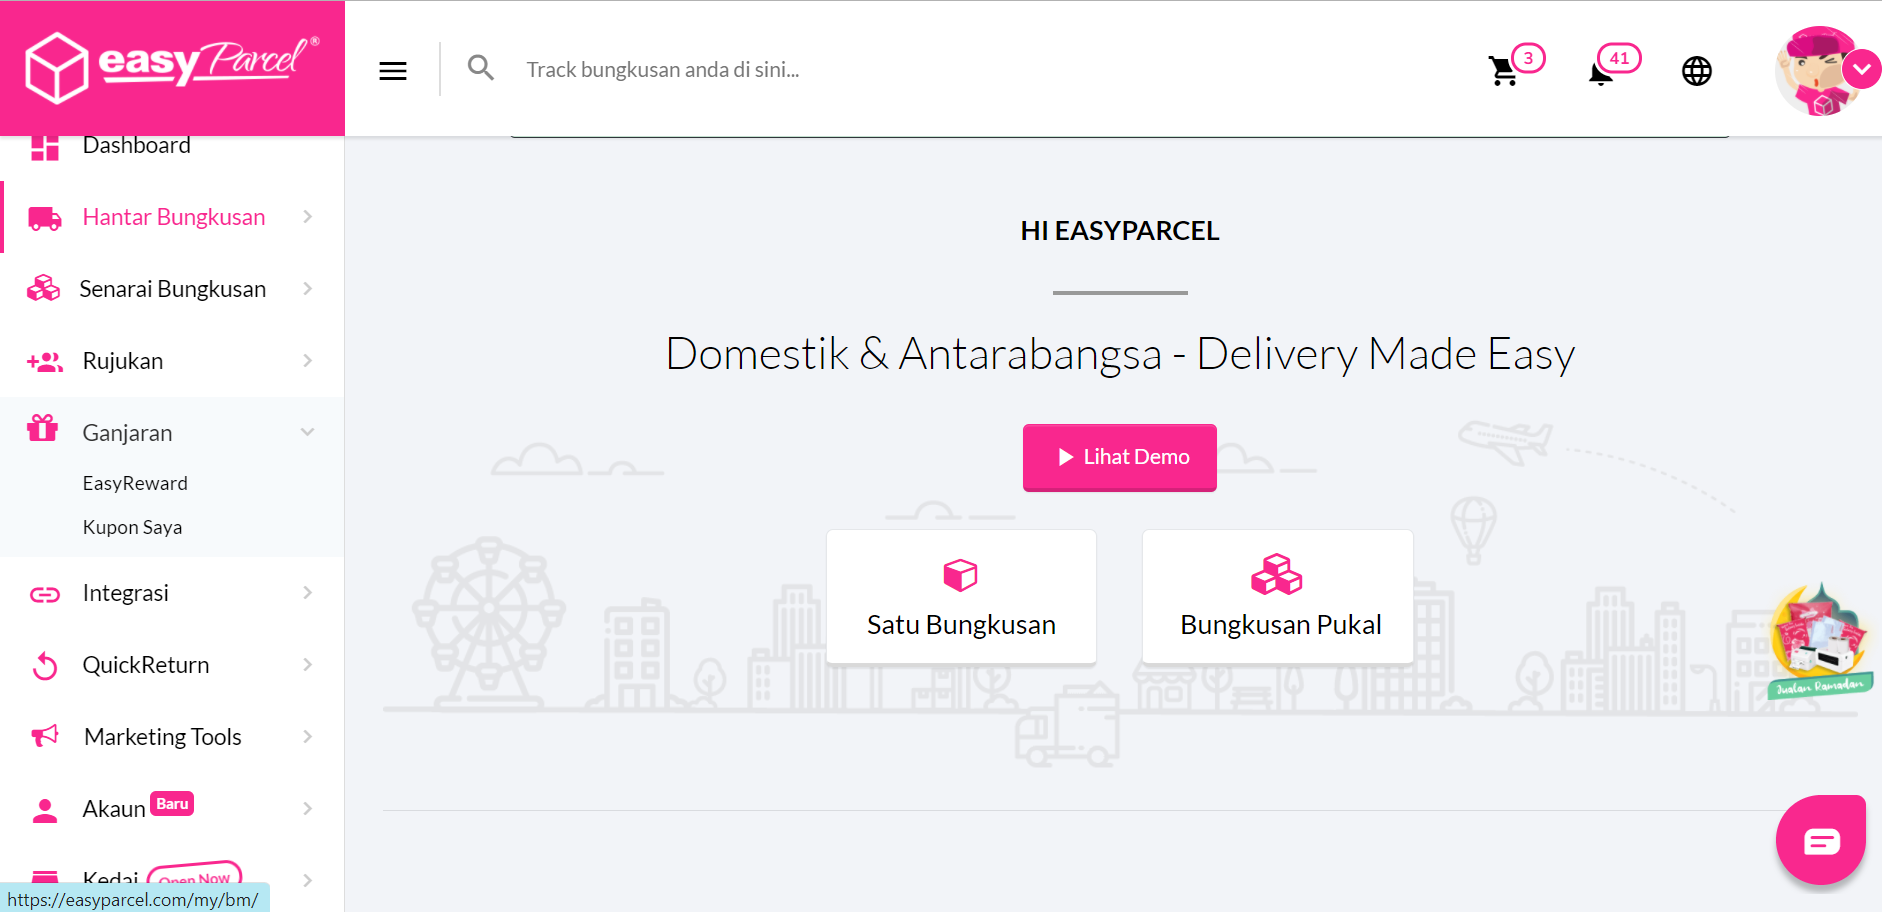Click the EasyParcel logo
Screen dimensions: 1882x912
pyautogui.click(x=172, y=65)
